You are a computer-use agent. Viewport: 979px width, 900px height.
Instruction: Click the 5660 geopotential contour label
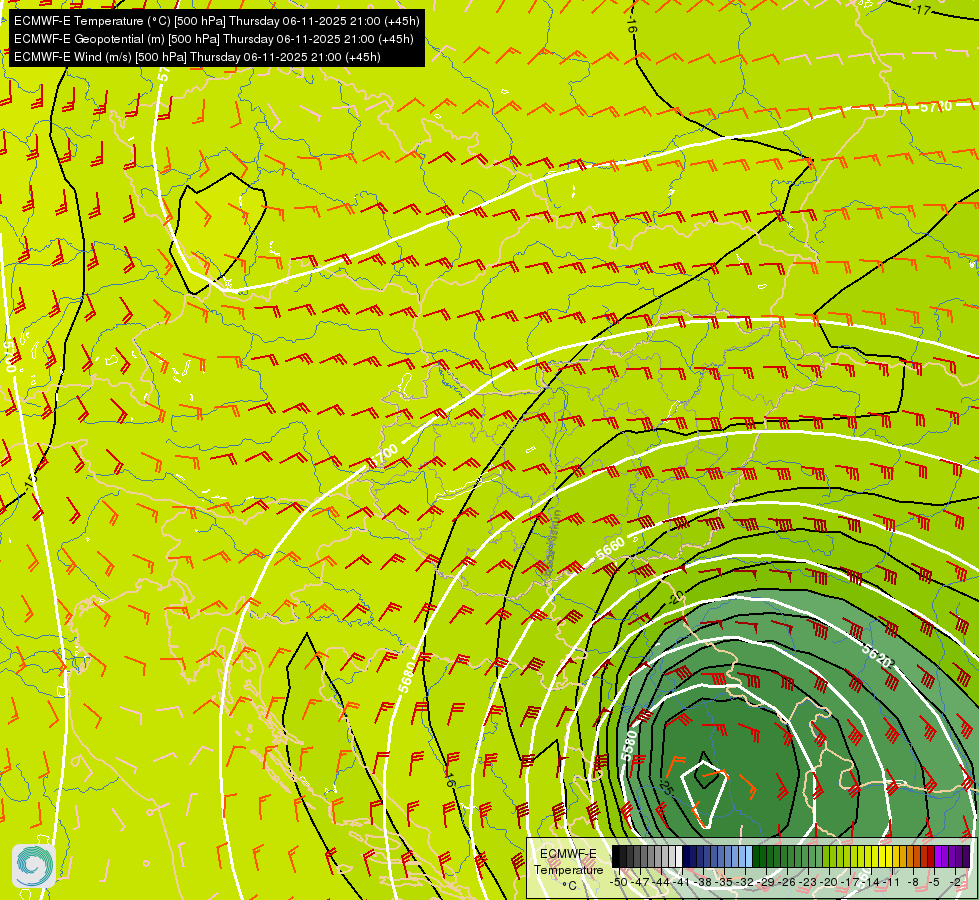coord(610,548)
